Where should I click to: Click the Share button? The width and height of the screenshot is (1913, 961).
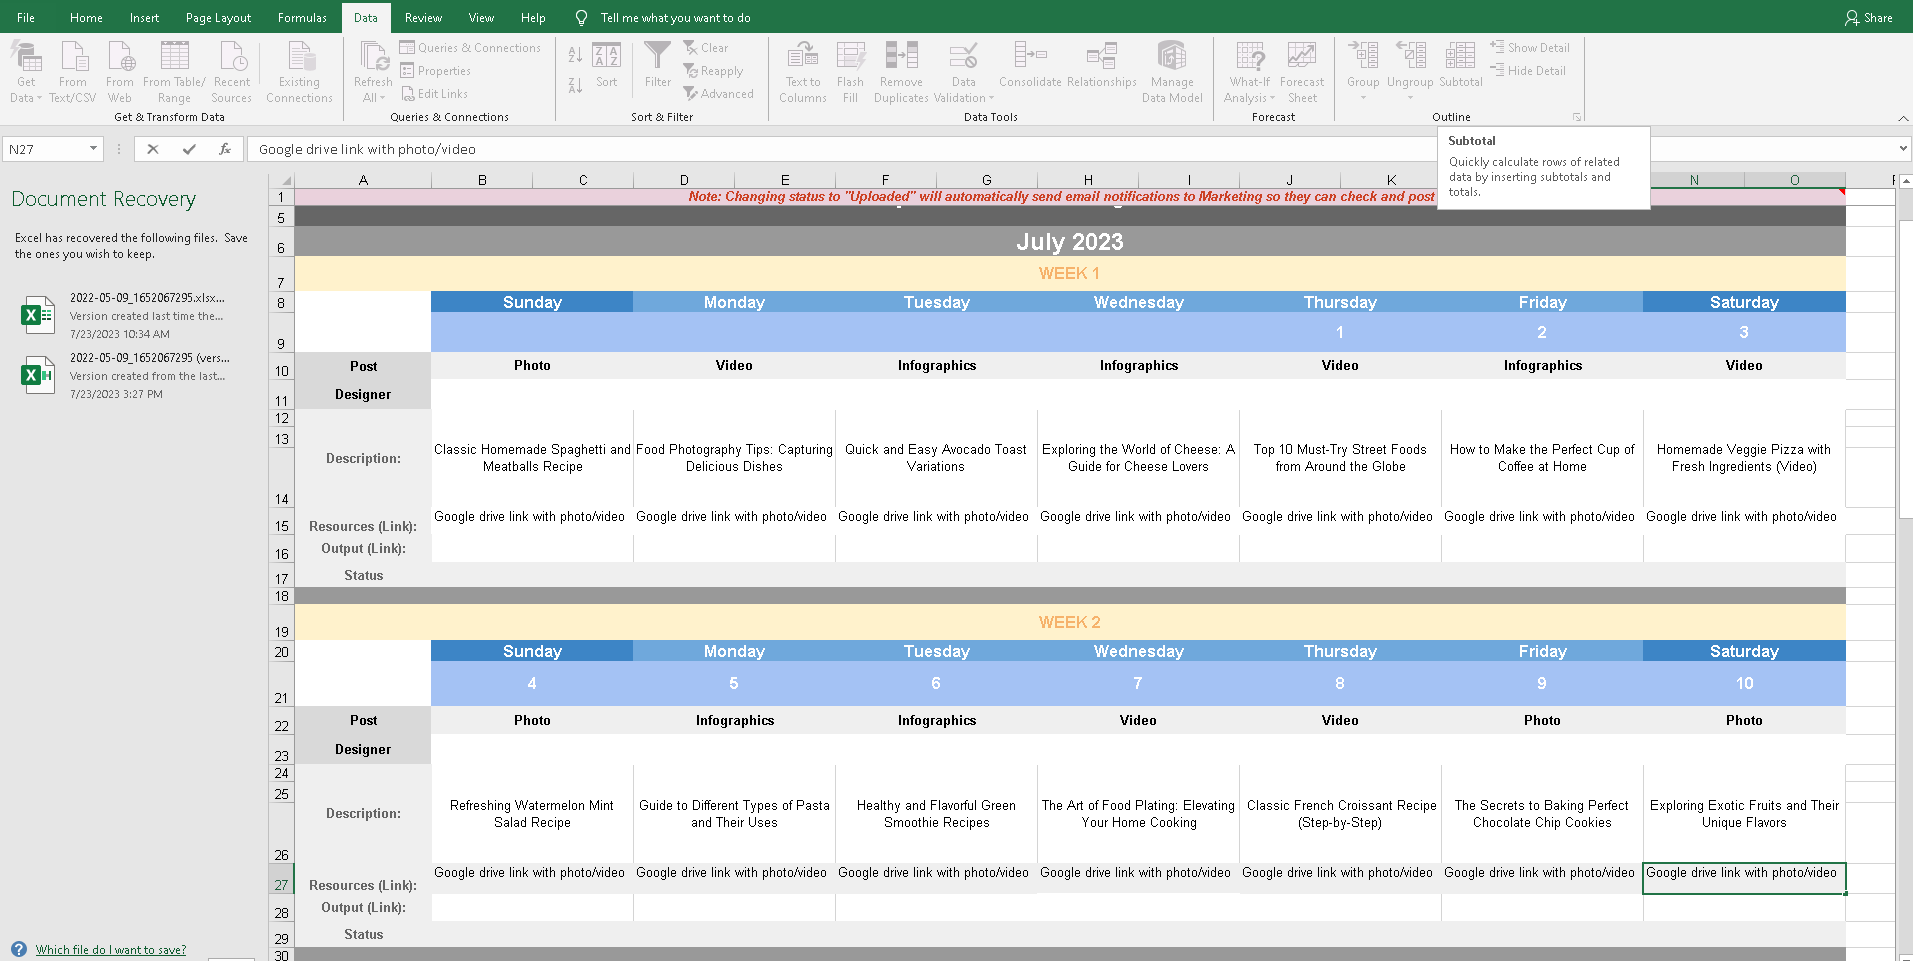[1869, 17]
